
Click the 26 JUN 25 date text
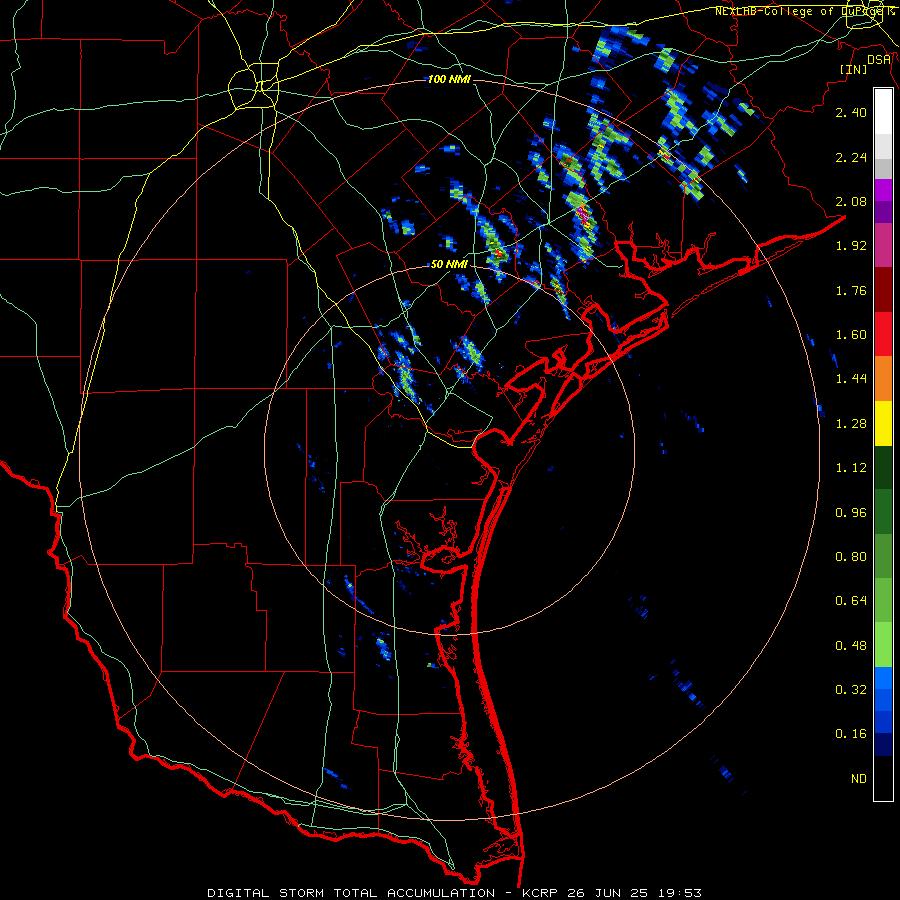click(x=608, y=893)
